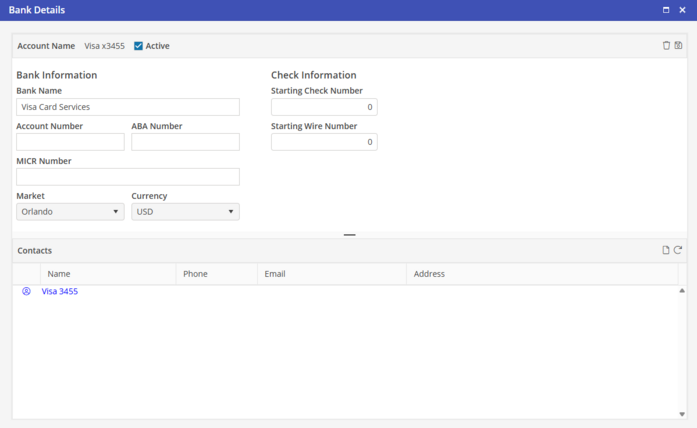Screen dimensions: 697x428
Task: Click the delete trash icon for the account
Action: click(x=667, y=46)
